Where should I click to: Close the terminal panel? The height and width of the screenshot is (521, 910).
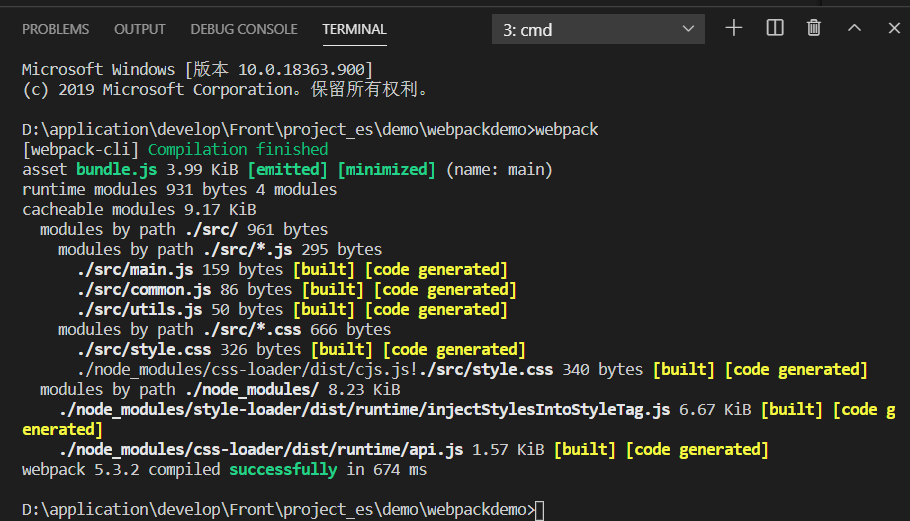tap(894, 28)
